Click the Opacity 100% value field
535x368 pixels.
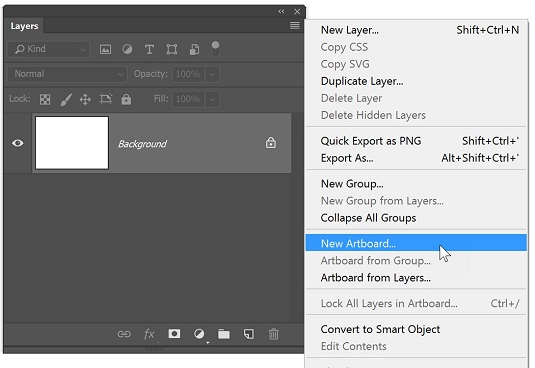pos(188,74)
